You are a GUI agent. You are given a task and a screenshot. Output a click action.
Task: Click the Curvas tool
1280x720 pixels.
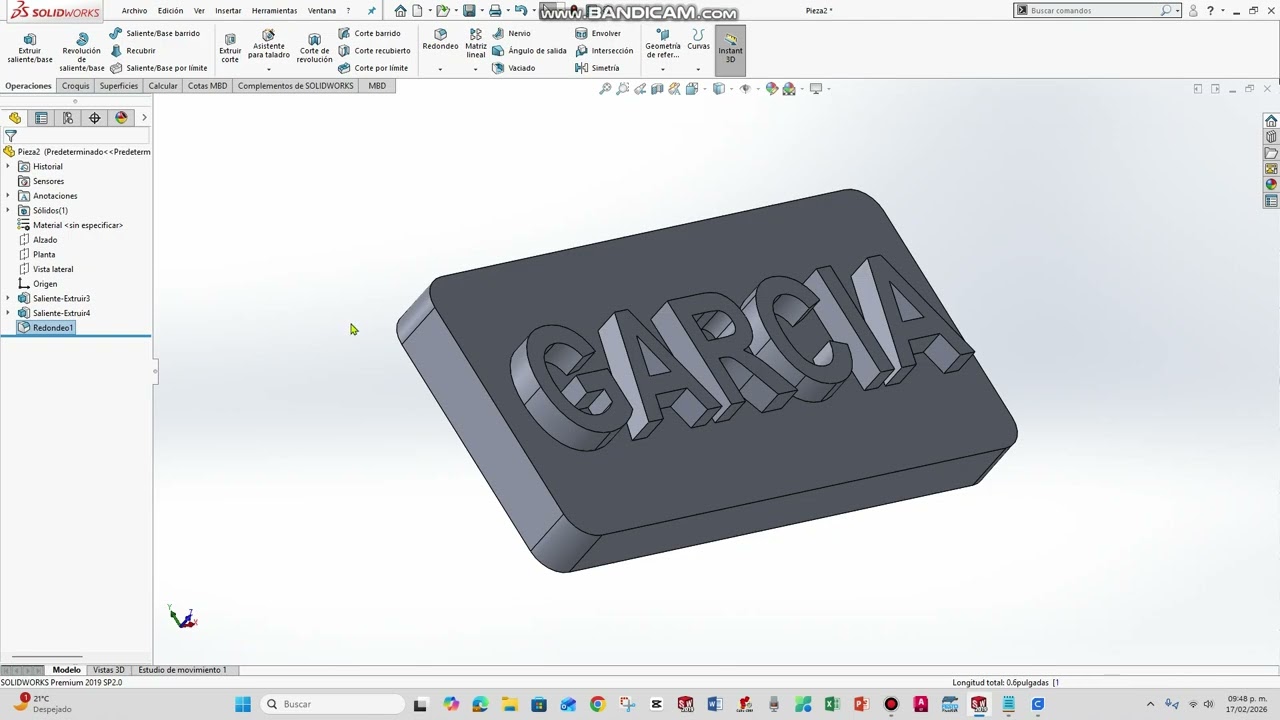click(x=698, y=39)
